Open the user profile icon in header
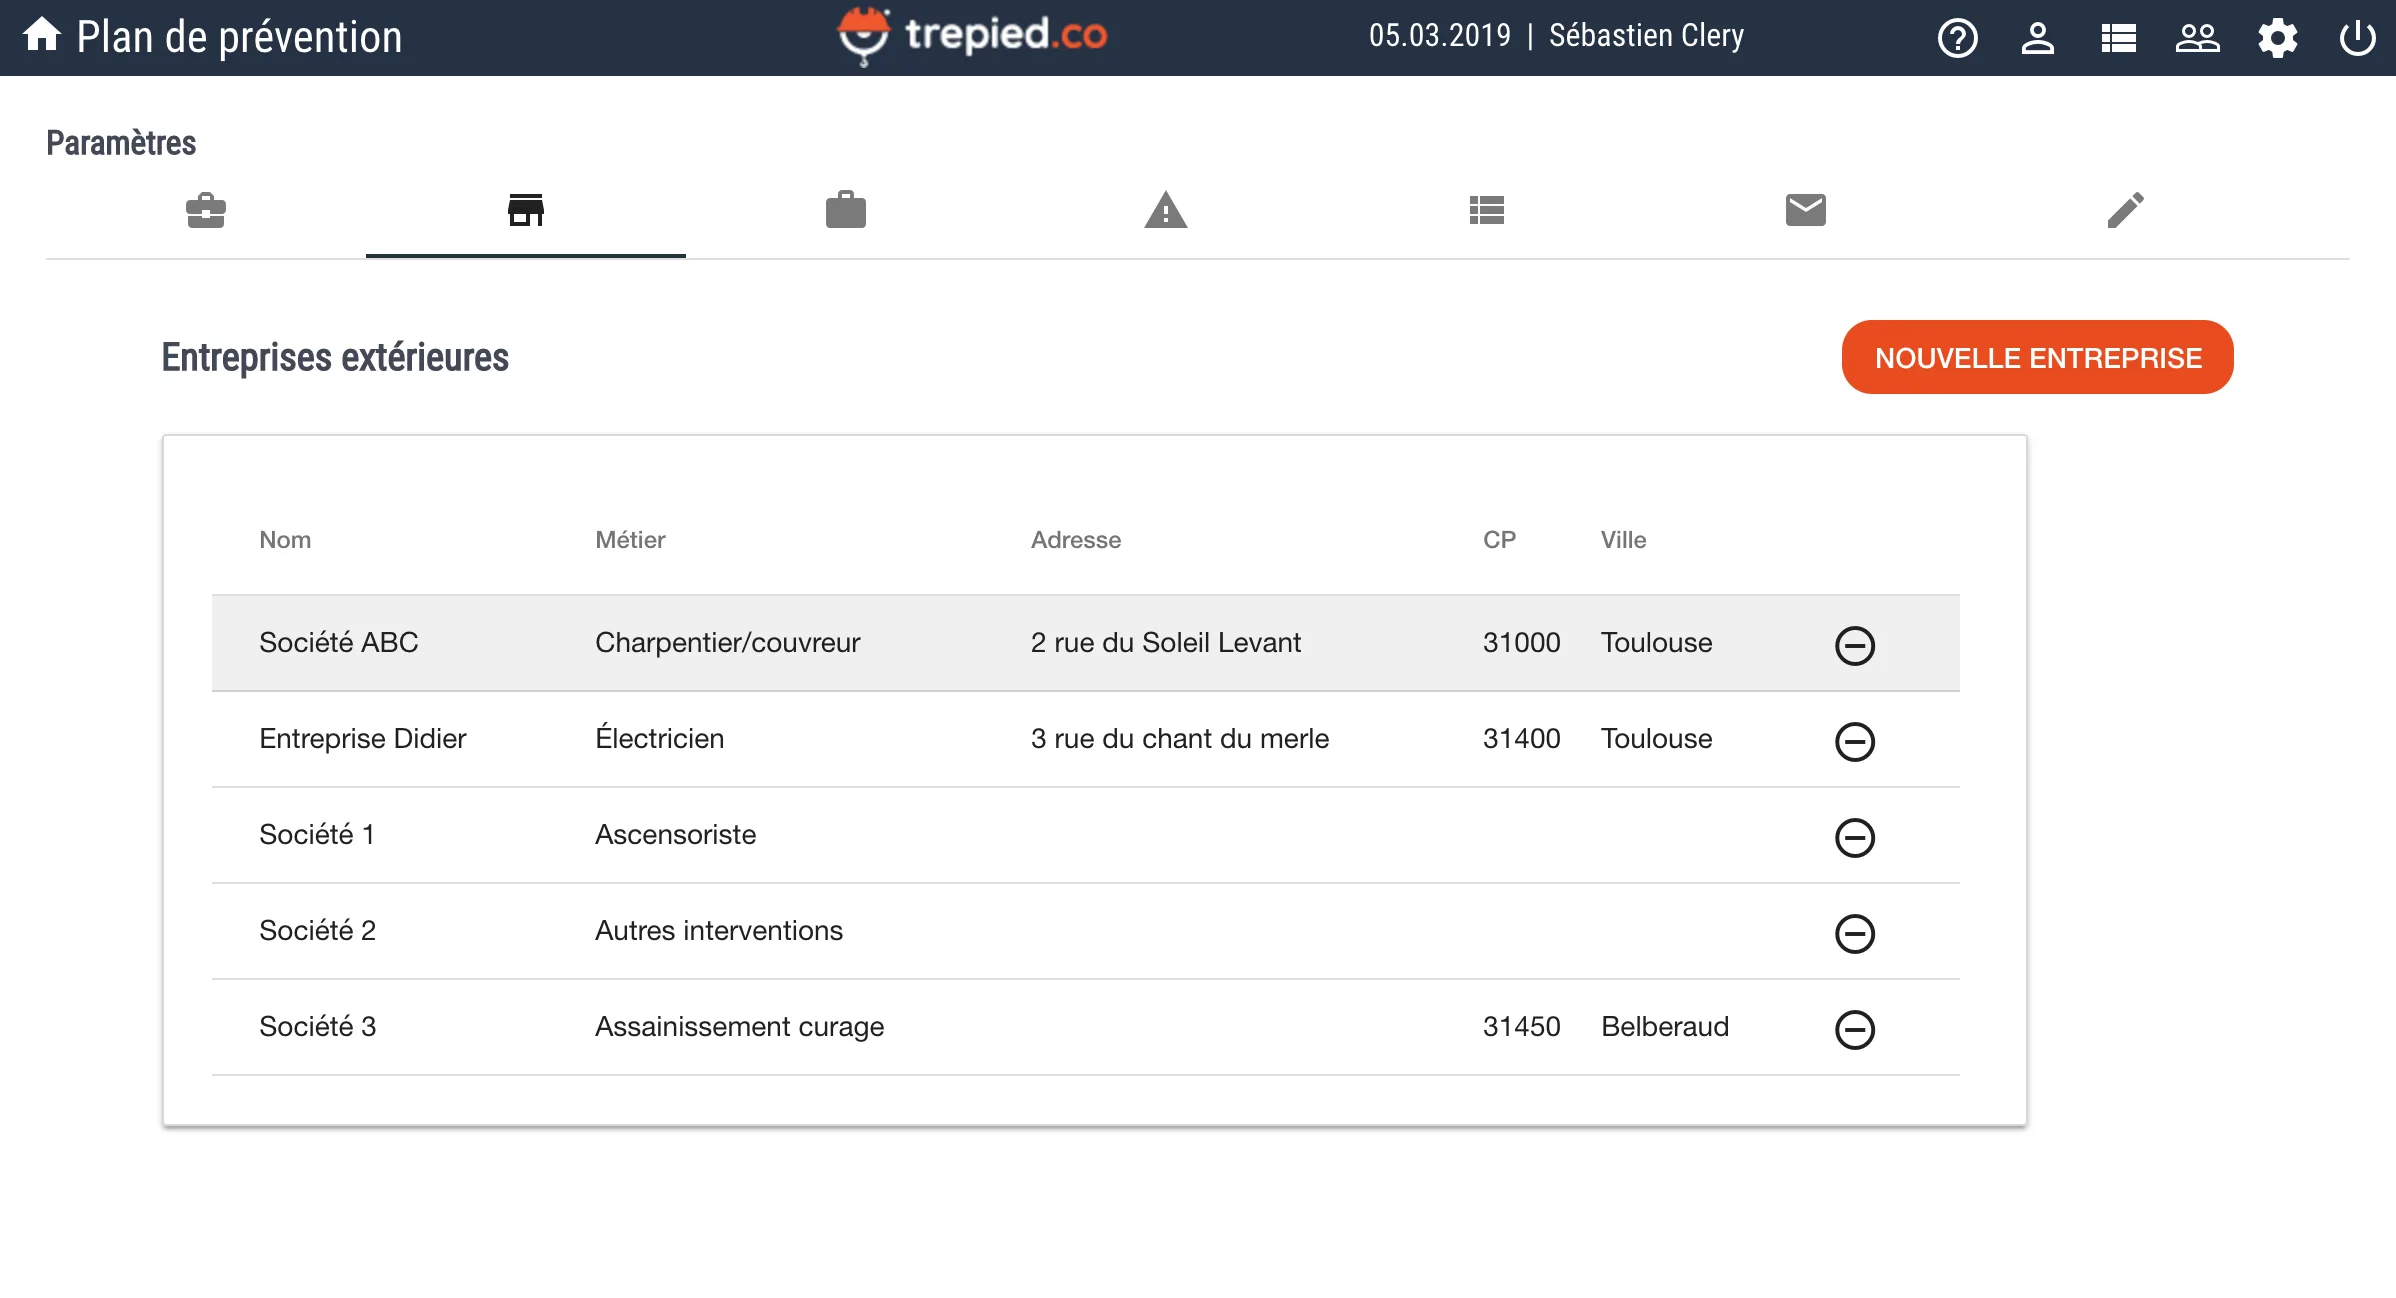Viewport: 2396px width, 1298px height. tap(2037, 38)
